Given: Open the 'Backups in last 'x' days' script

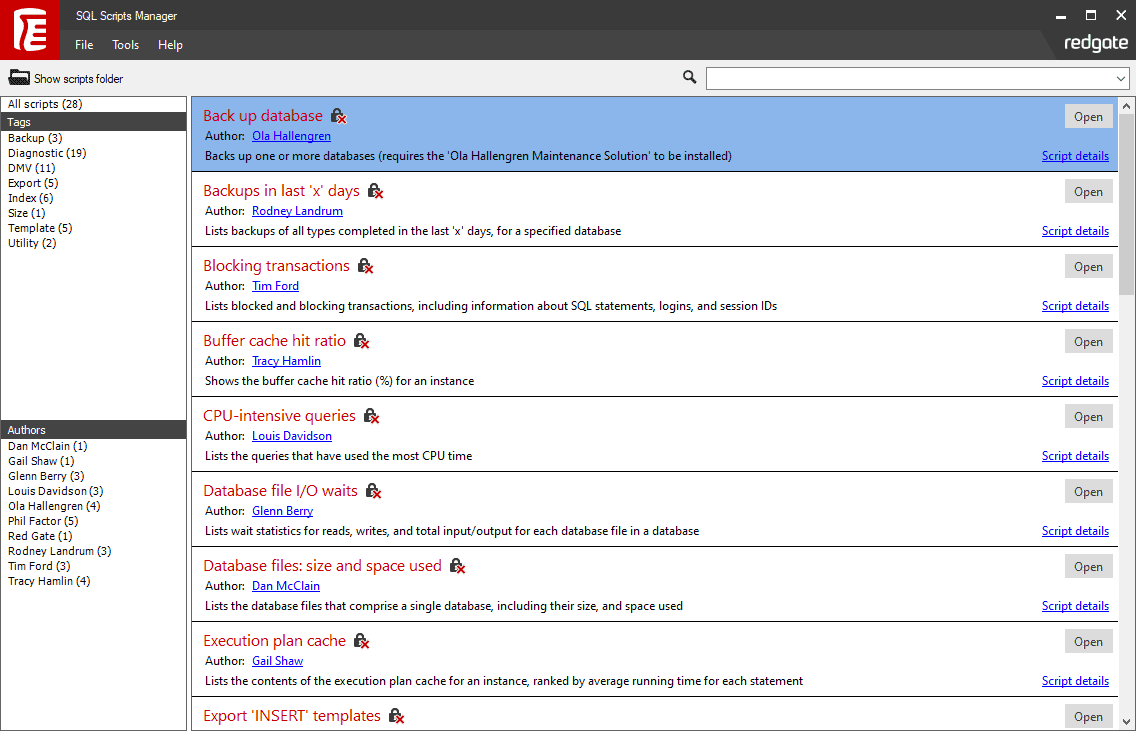Looking at the screenshot, I should pyautogui.click(x=1088, y=191).
